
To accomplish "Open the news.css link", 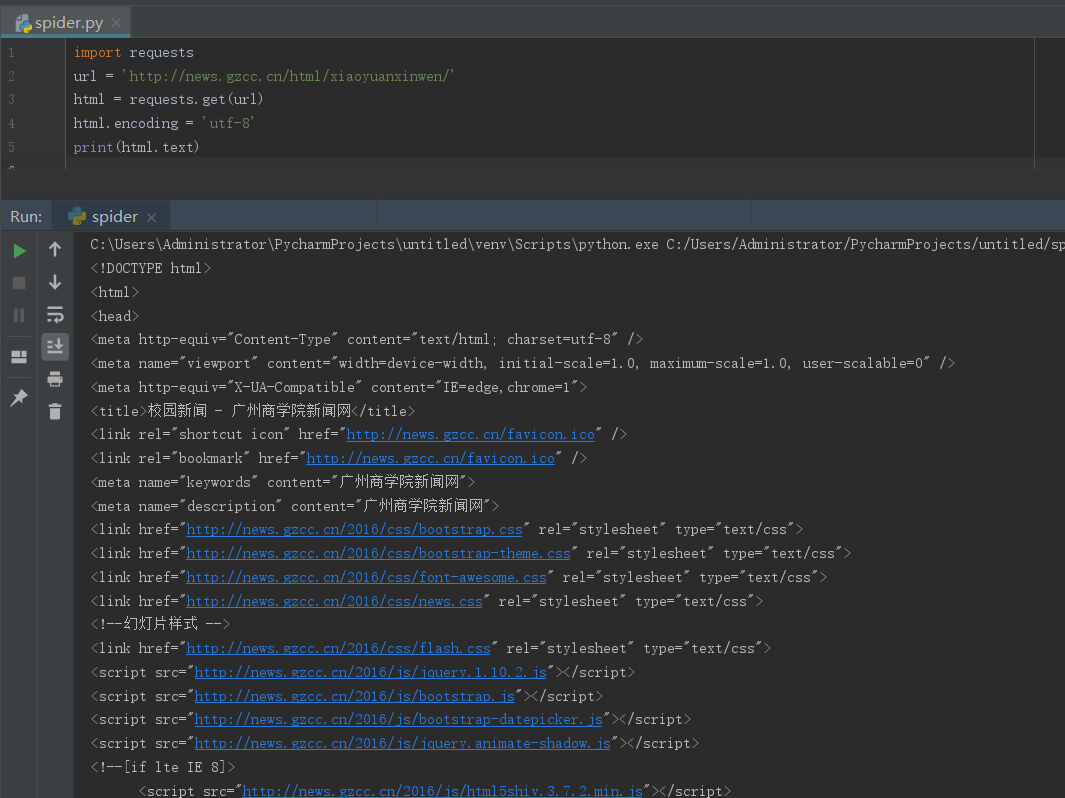I will coord(334,601).
